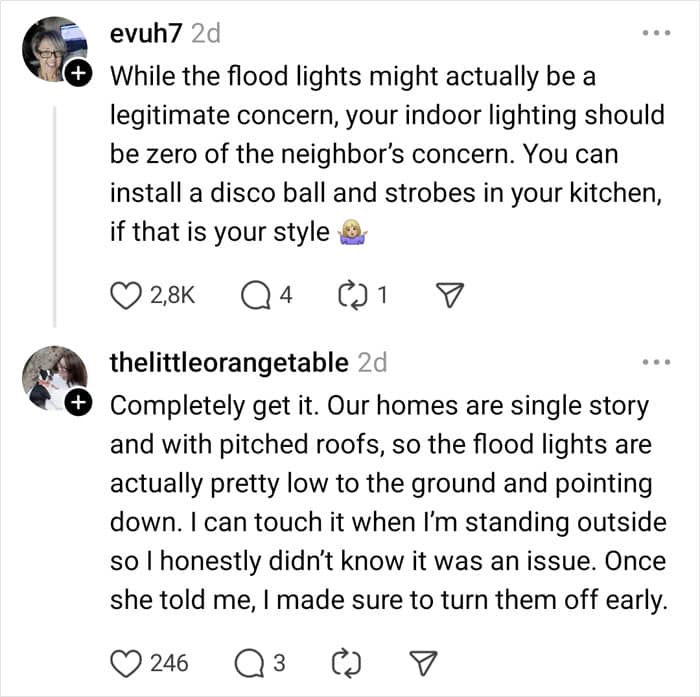Screen dimensions: 700x697
Task: Follow thelittleorangetable using the plus badge
Action: click(78, 402)
